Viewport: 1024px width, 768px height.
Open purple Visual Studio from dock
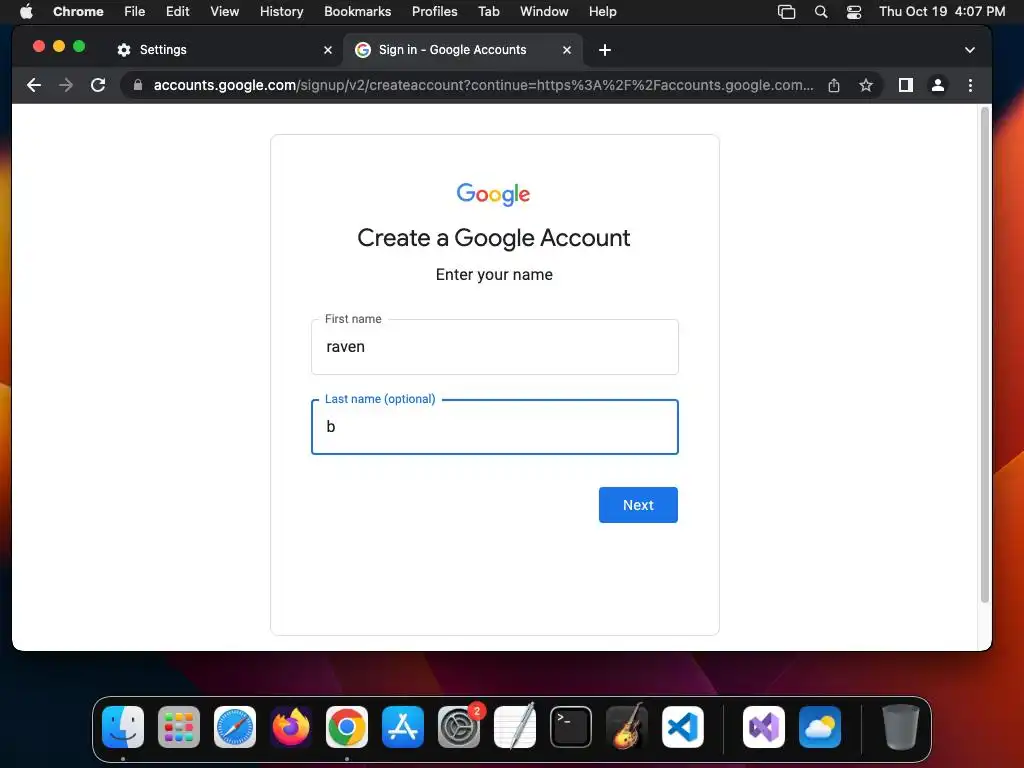[x=764, y=727]
